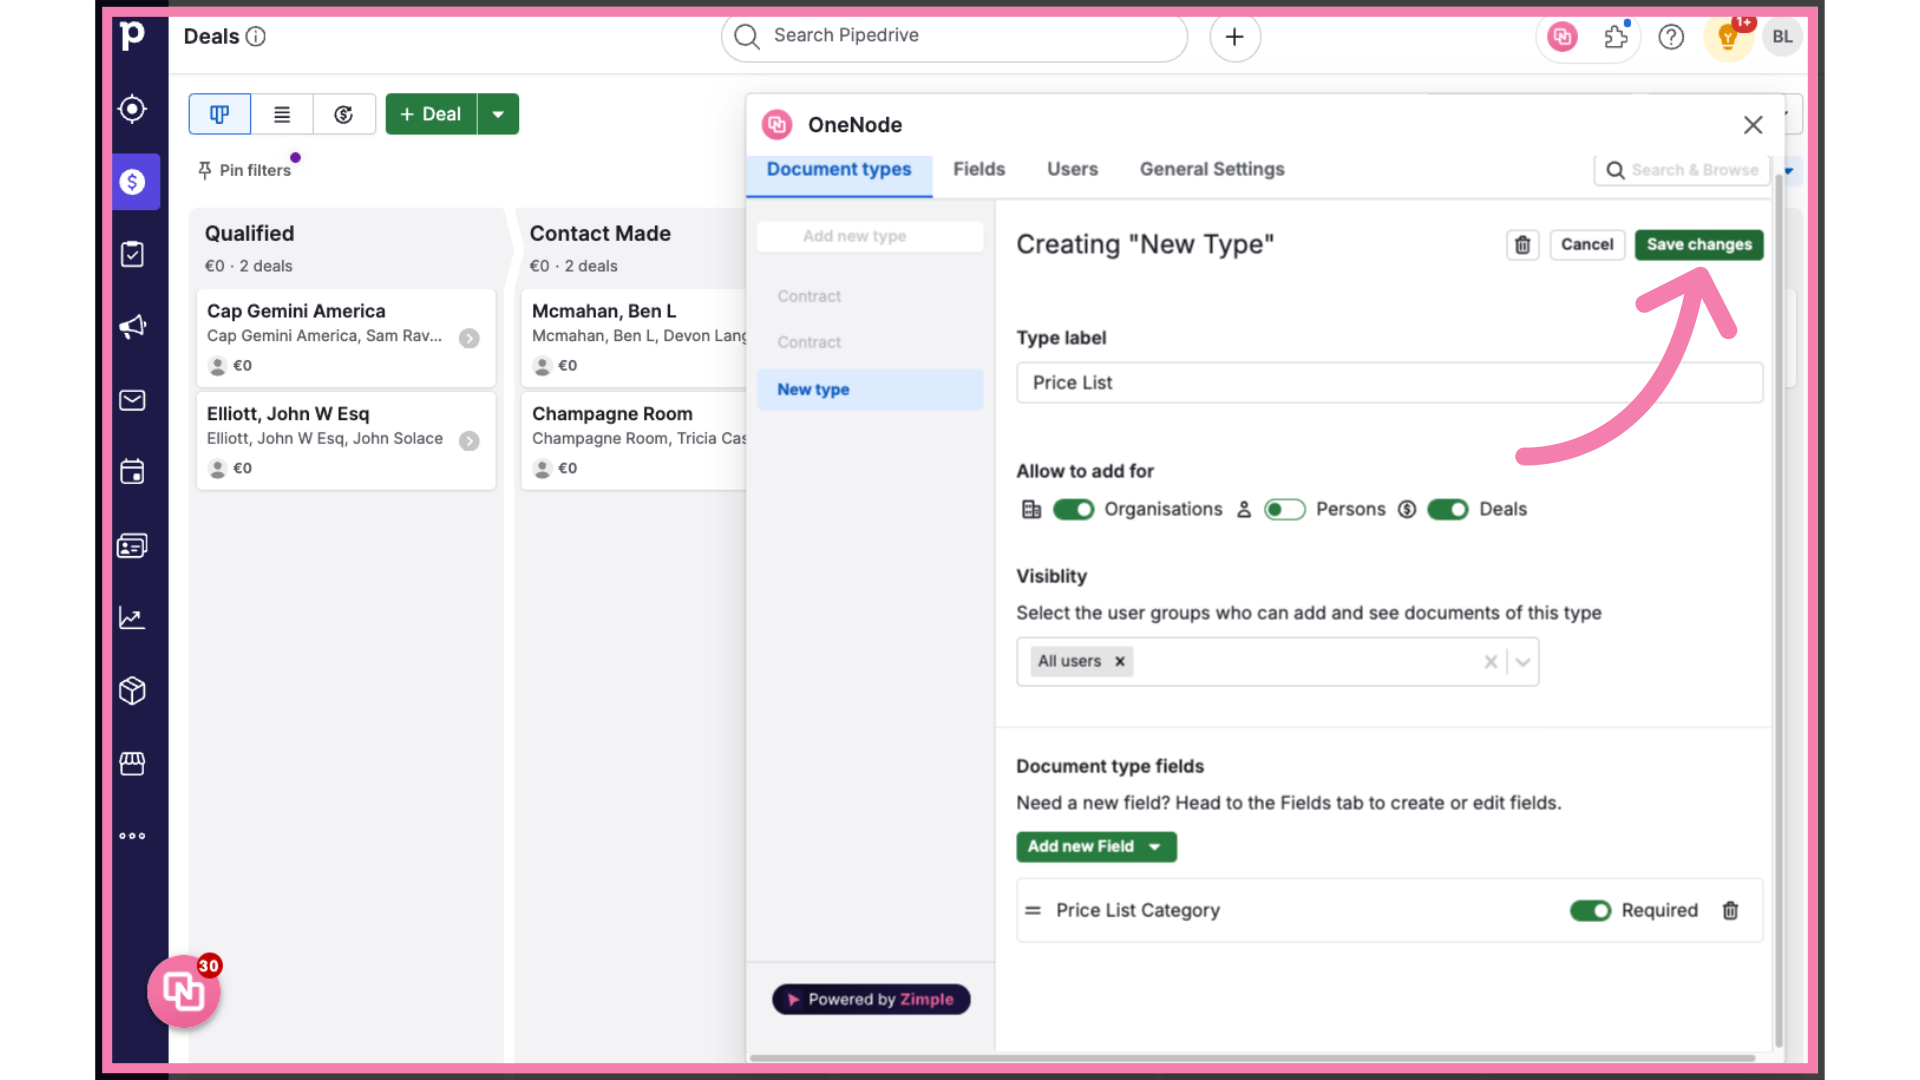Screen dimensions: 1920x1080
Task: Remove the All users tag
Action: (1120, 661)
